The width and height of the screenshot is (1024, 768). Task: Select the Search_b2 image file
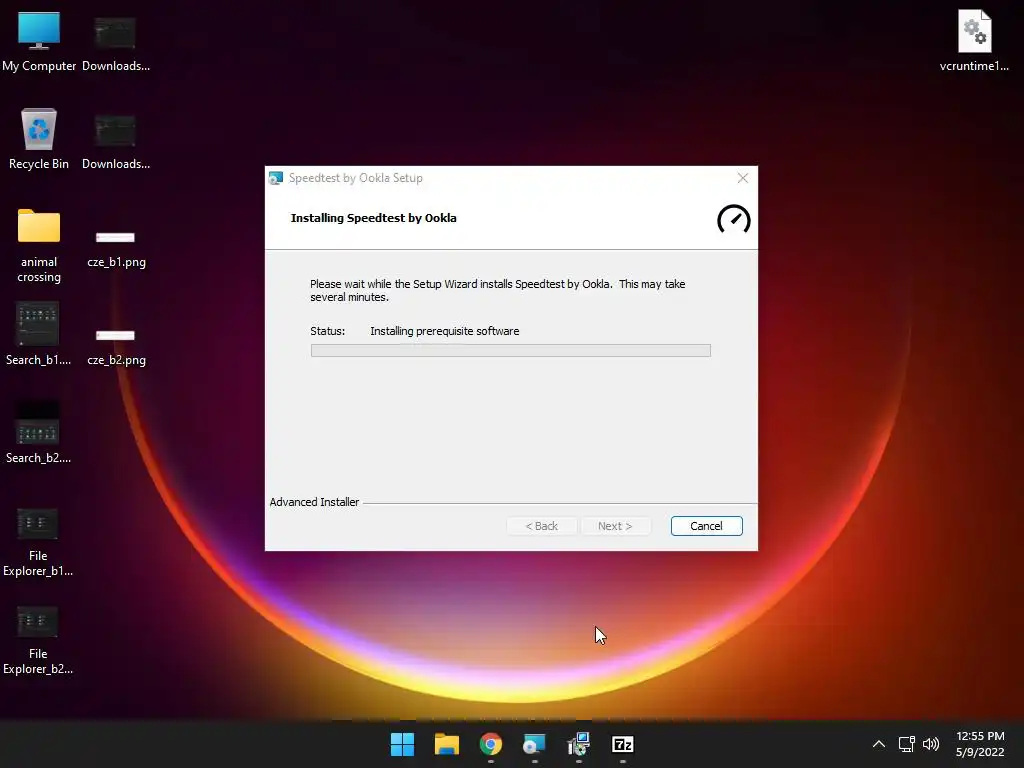pyautogui.click(x=38, y=432)
